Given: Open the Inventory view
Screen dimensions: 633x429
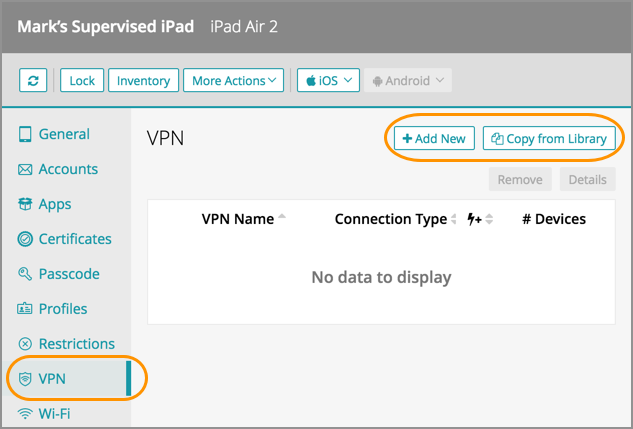Looking at the screenshot, I should pyautogui.click(x=144, y=81).
